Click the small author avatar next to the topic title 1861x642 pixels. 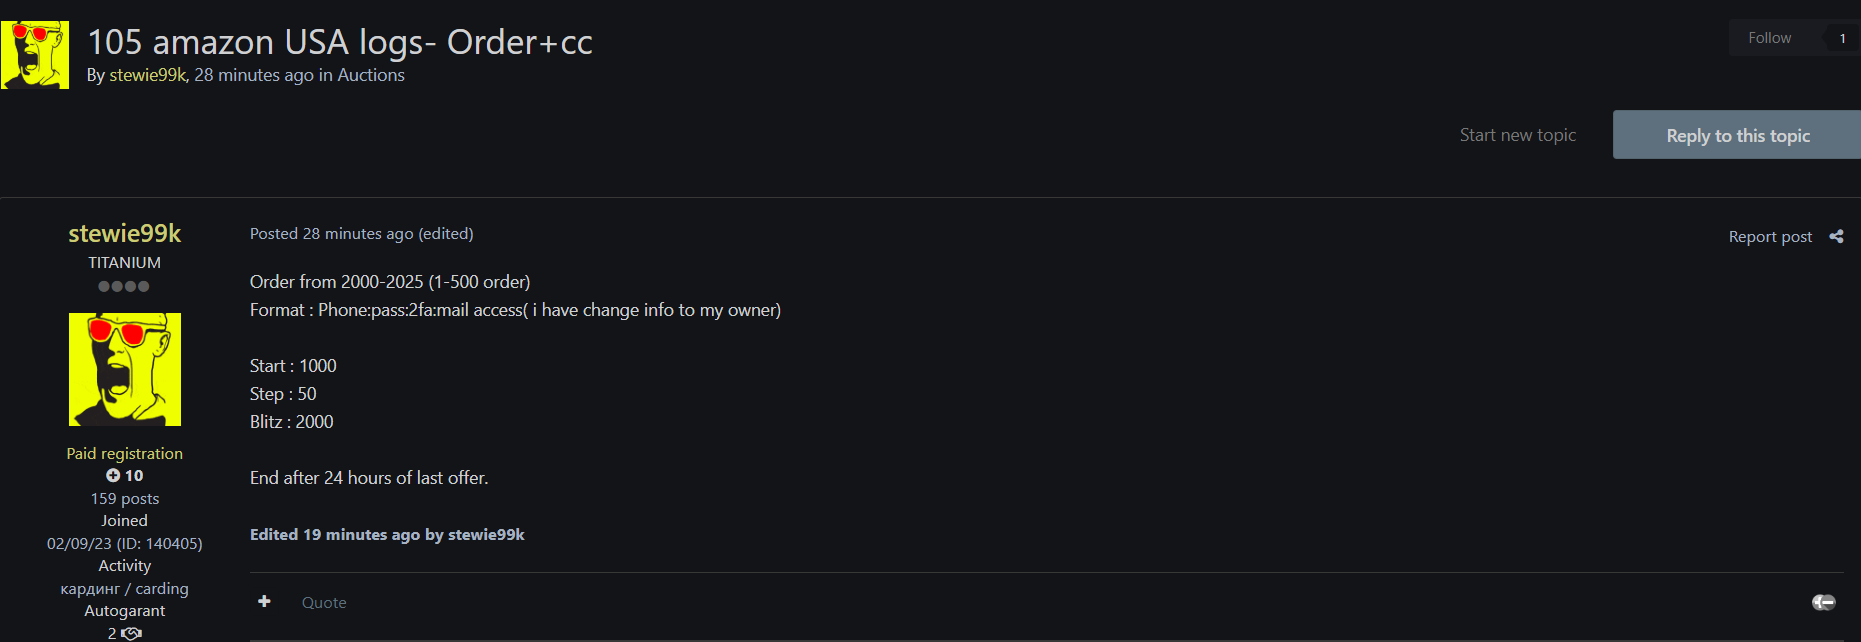pos(35,55)
